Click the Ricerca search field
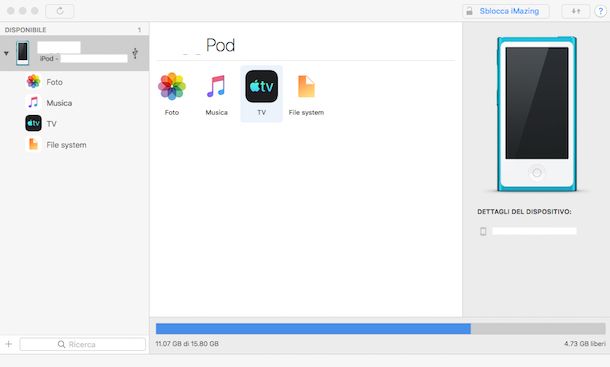610x367 pixels. click(82, 344)
